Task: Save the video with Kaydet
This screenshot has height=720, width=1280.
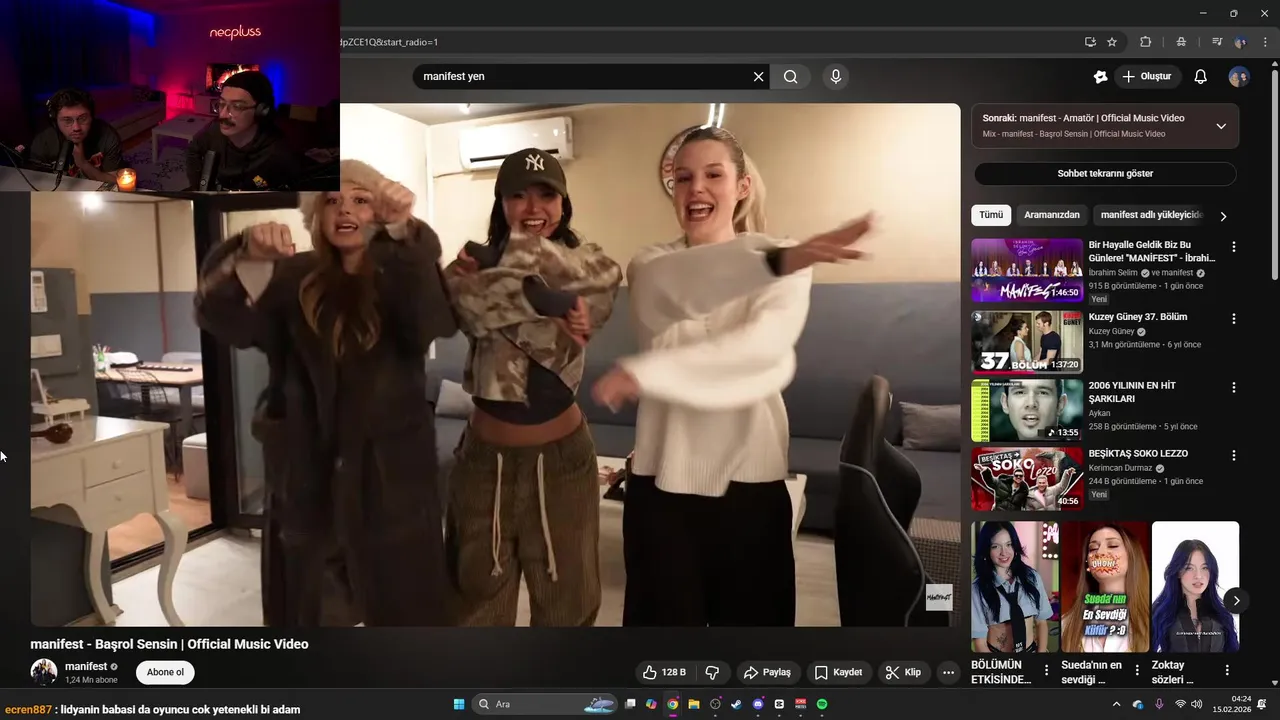Action: (x=838, y=672)
